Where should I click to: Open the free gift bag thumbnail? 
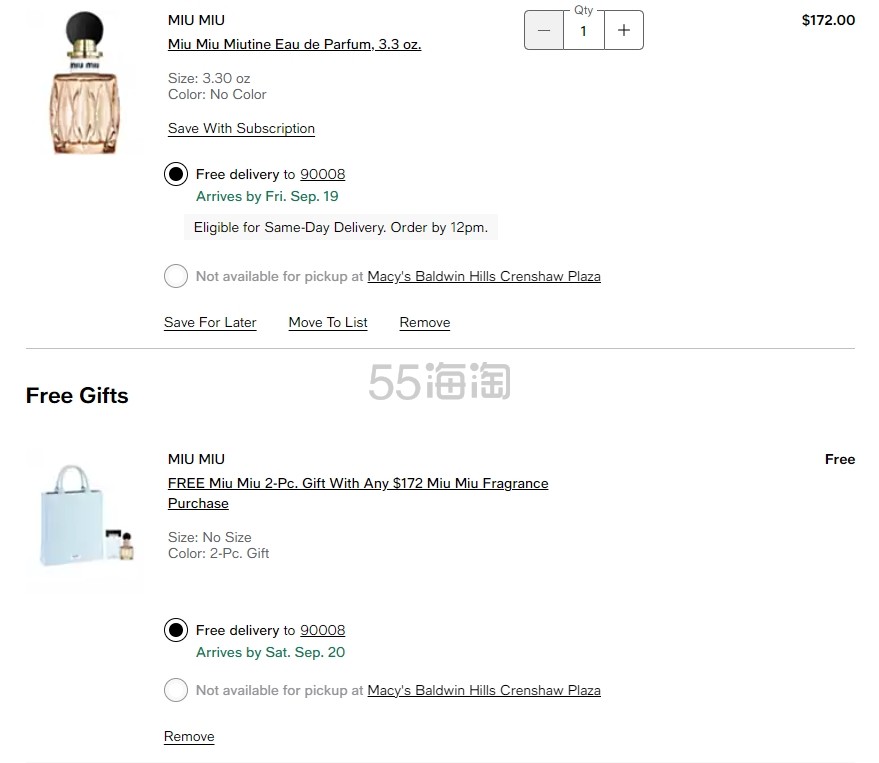click(85, 516)
